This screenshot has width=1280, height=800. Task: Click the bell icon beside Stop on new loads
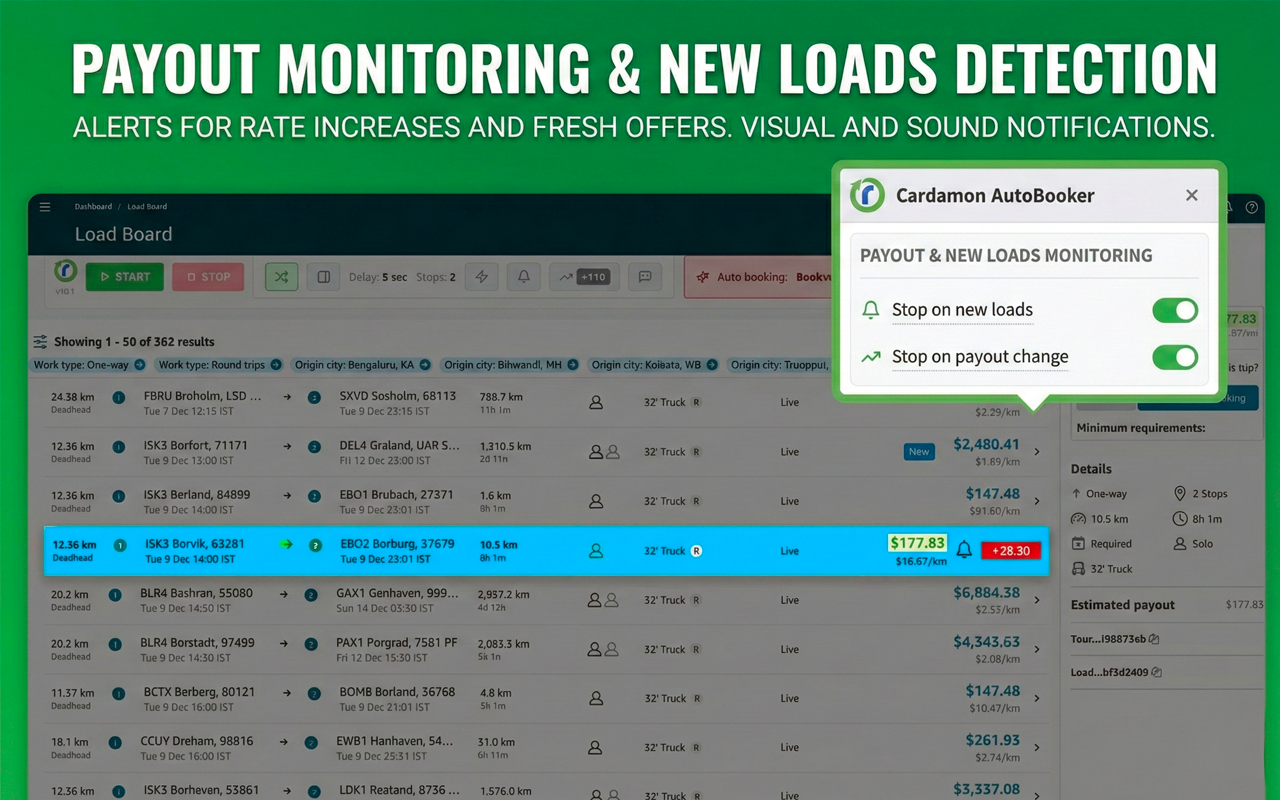pos(870,310)
